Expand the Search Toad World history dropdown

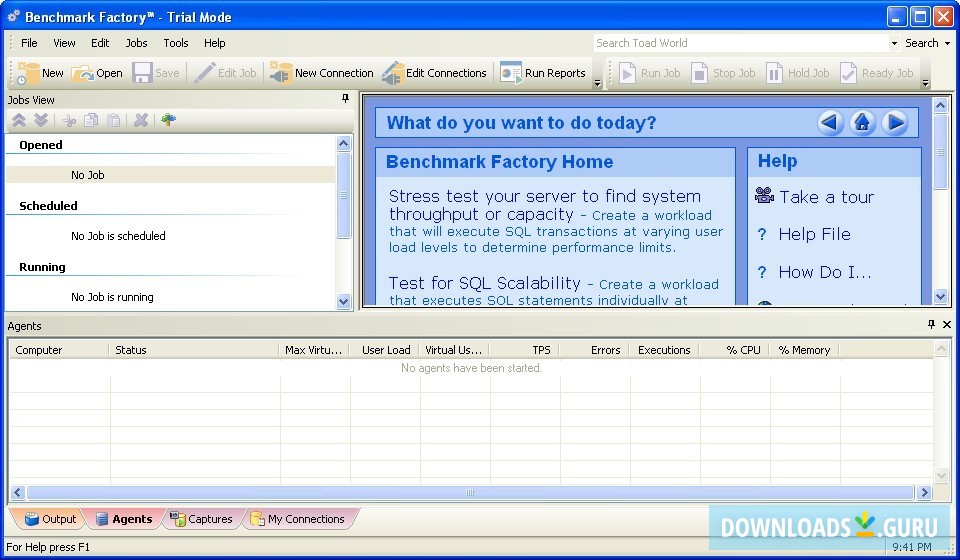[x=894, y=43]
